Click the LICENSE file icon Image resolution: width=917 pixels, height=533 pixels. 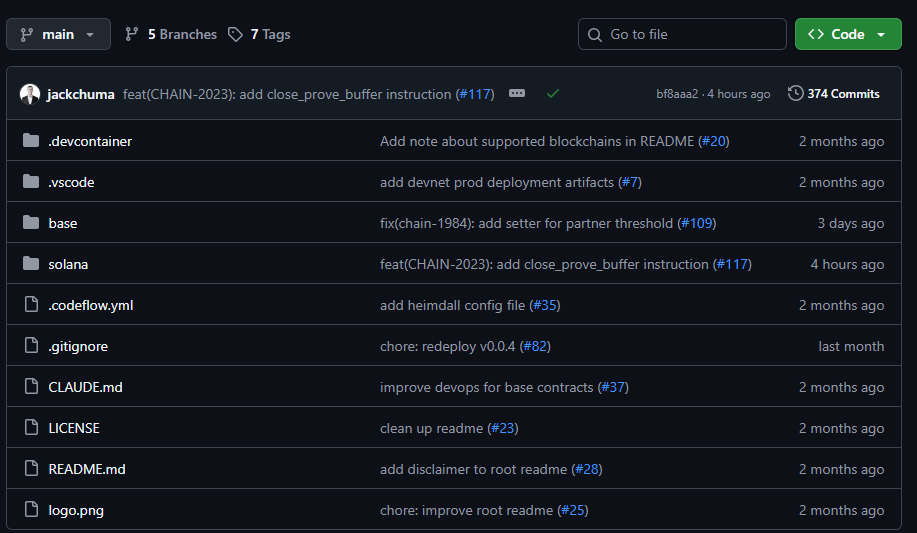pos(32,428)
